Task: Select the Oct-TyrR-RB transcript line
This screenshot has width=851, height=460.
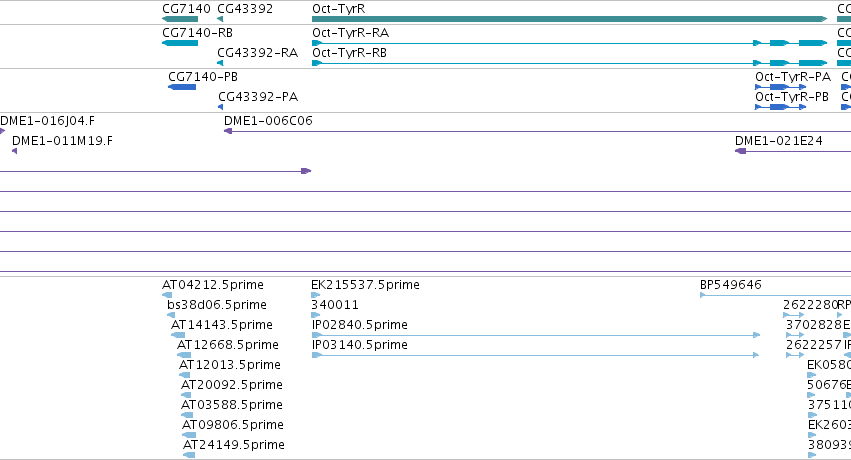Action: pyautogui.click(x=569, y=63)
